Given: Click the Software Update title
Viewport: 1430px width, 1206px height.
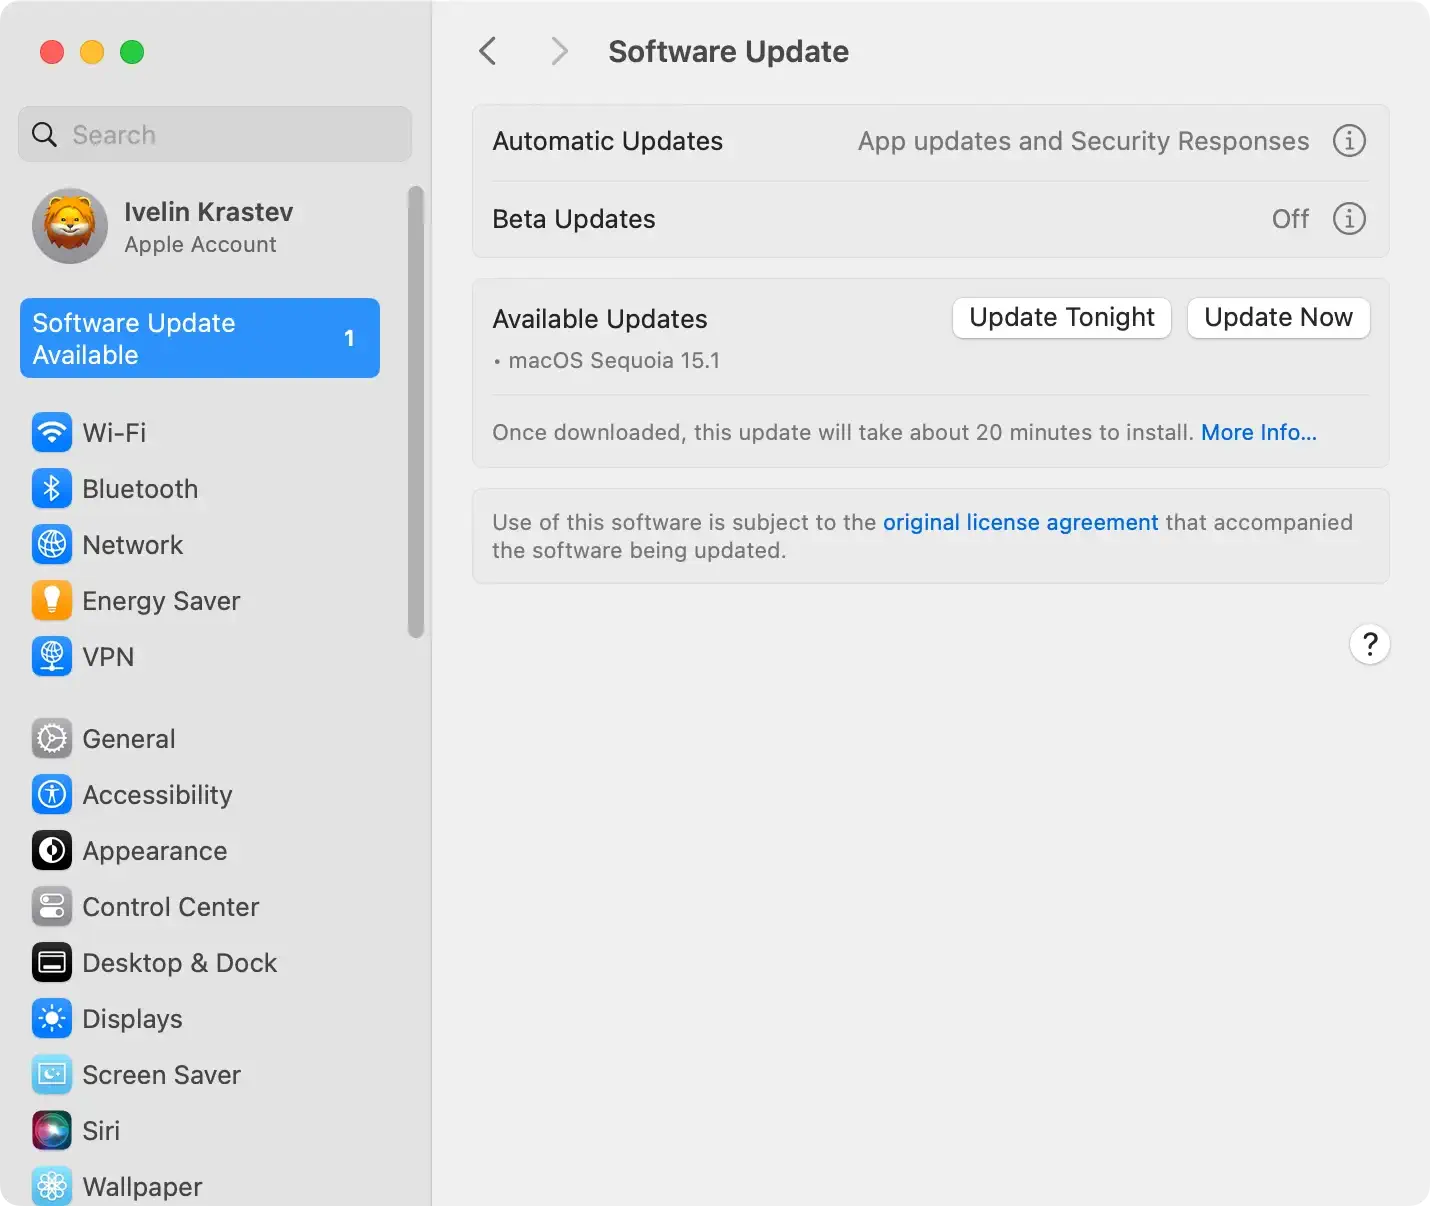Looking at the screenshot, I should pos(728,51).
